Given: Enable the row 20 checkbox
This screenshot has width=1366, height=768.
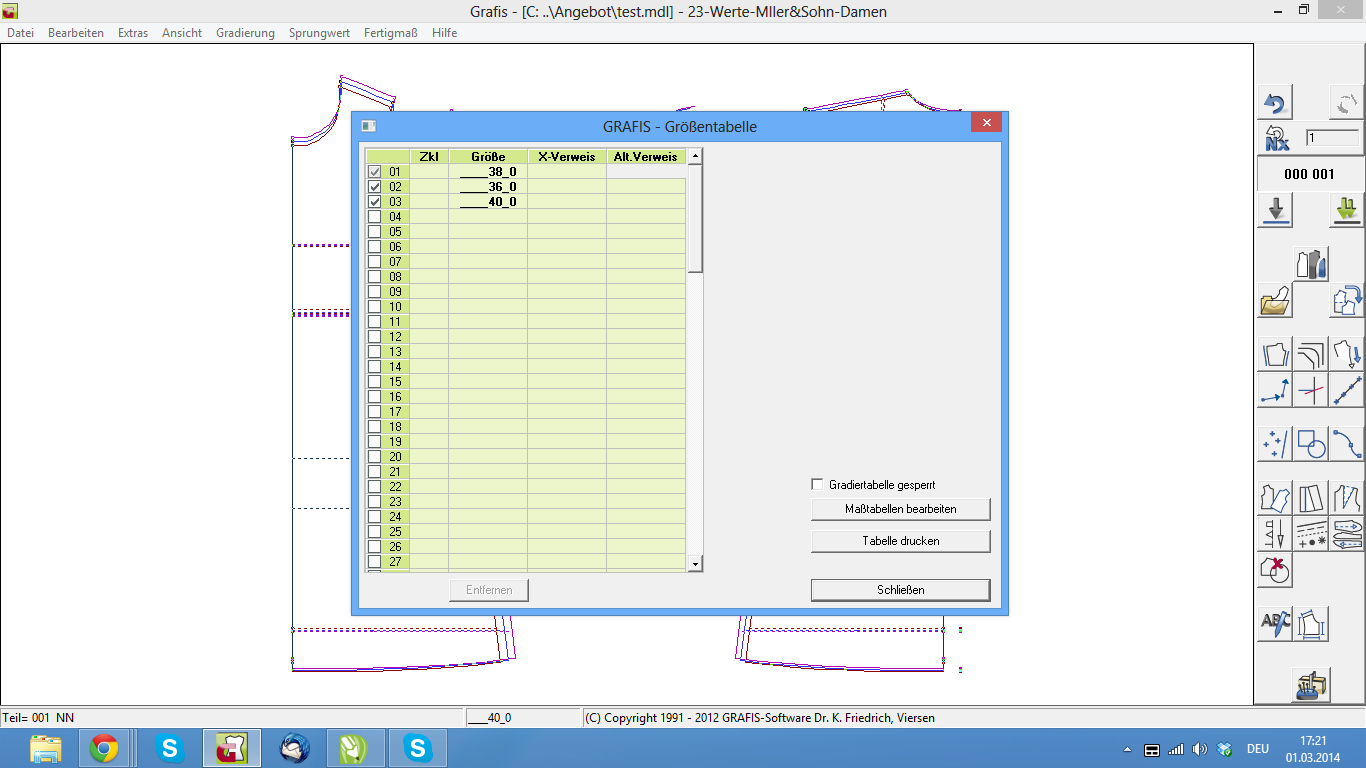Looking at the screenshot, I should [375, 457].
